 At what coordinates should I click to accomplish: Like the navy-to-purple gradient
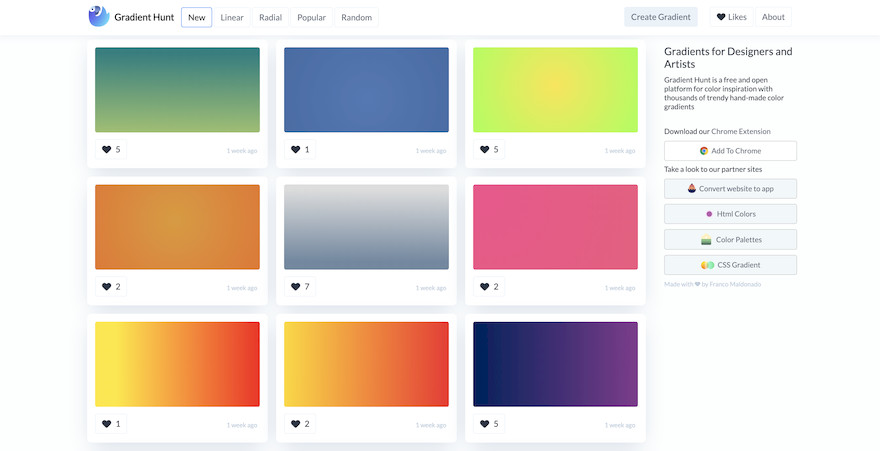click(x=485, y=424)
